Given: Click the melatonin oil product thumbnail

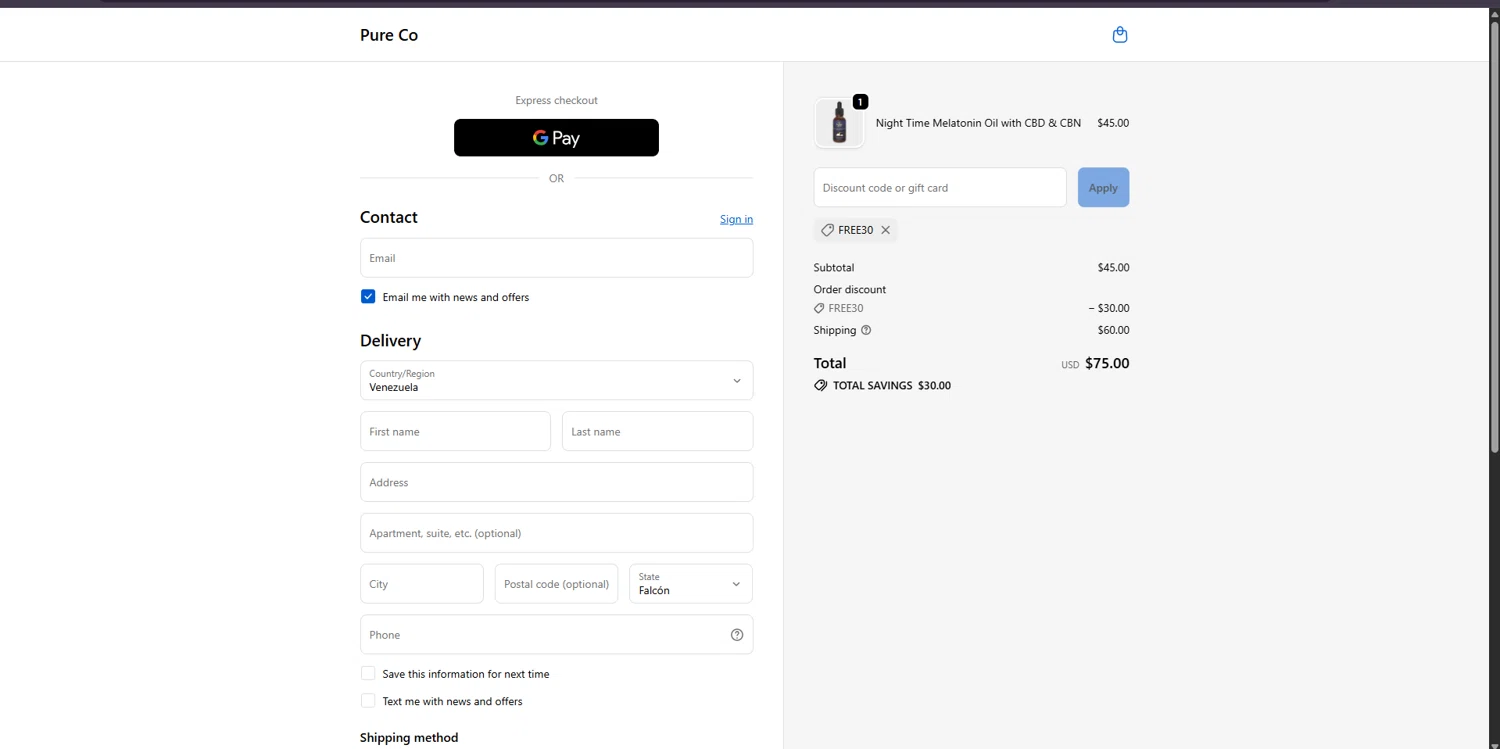Looking at the screenshot, I should 839,123.
